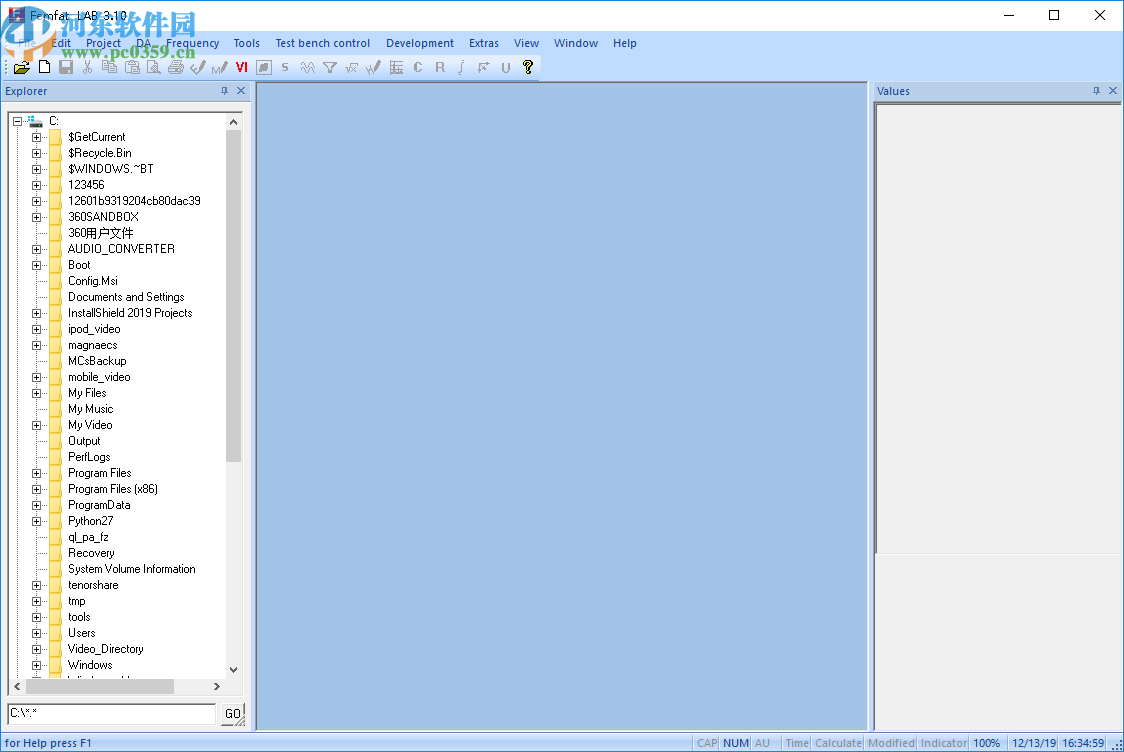This screenshot has height=752, width=1124.
Task: Open the Development menu
Action: pos(420,43)
